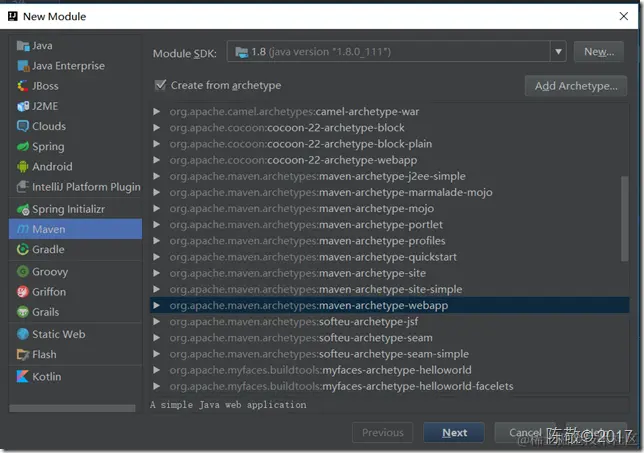
Task: Select maven-archetype-site-simple row
Action: pos(389,290)
